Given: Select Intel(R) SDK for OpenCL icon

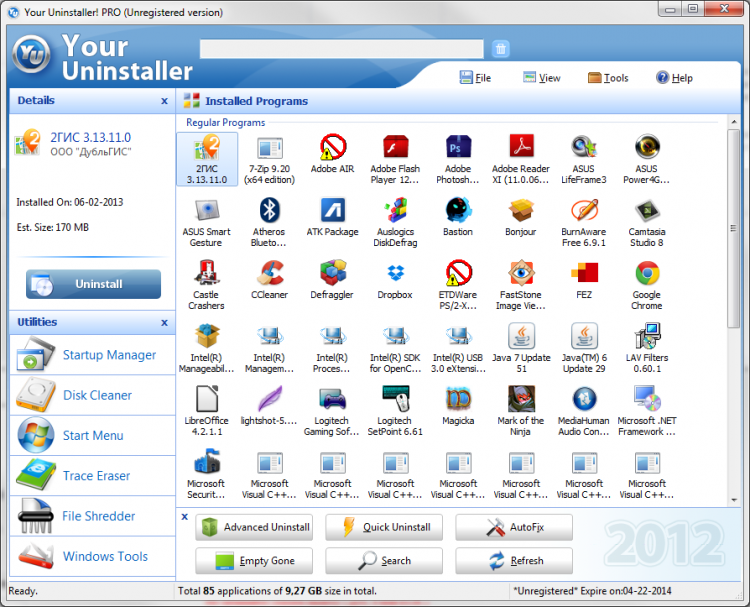Looking at the screenshot, I should point(395,336).
